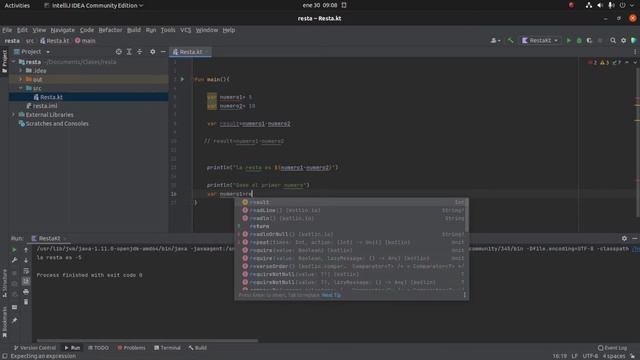Open the Navigate menu
640x360 pixels.
pyautogui.click(x=62, y=30)
